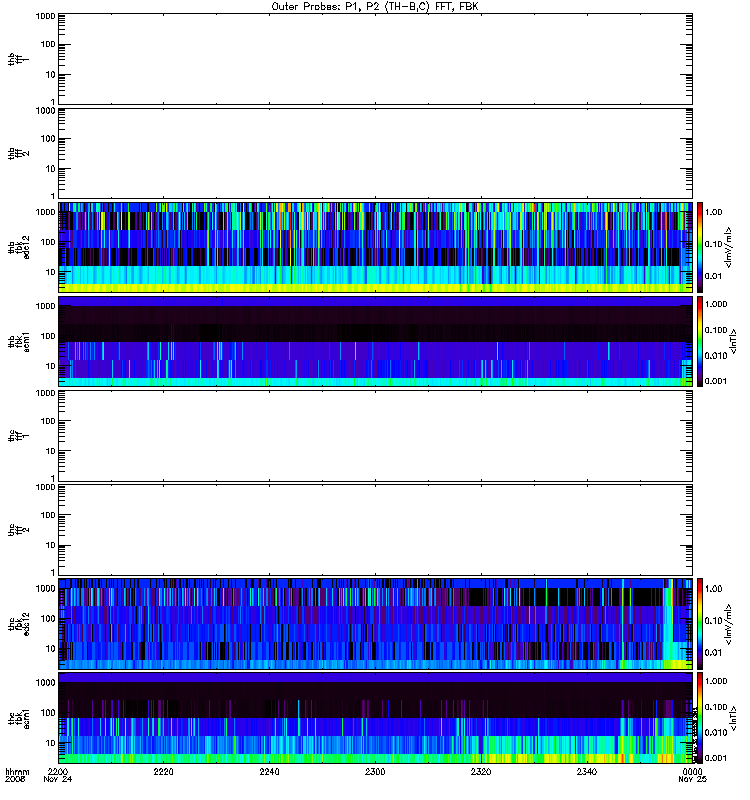Select the empty thb fft 2 panel
The image size is (750, 800).
click(x=376, y=153)
